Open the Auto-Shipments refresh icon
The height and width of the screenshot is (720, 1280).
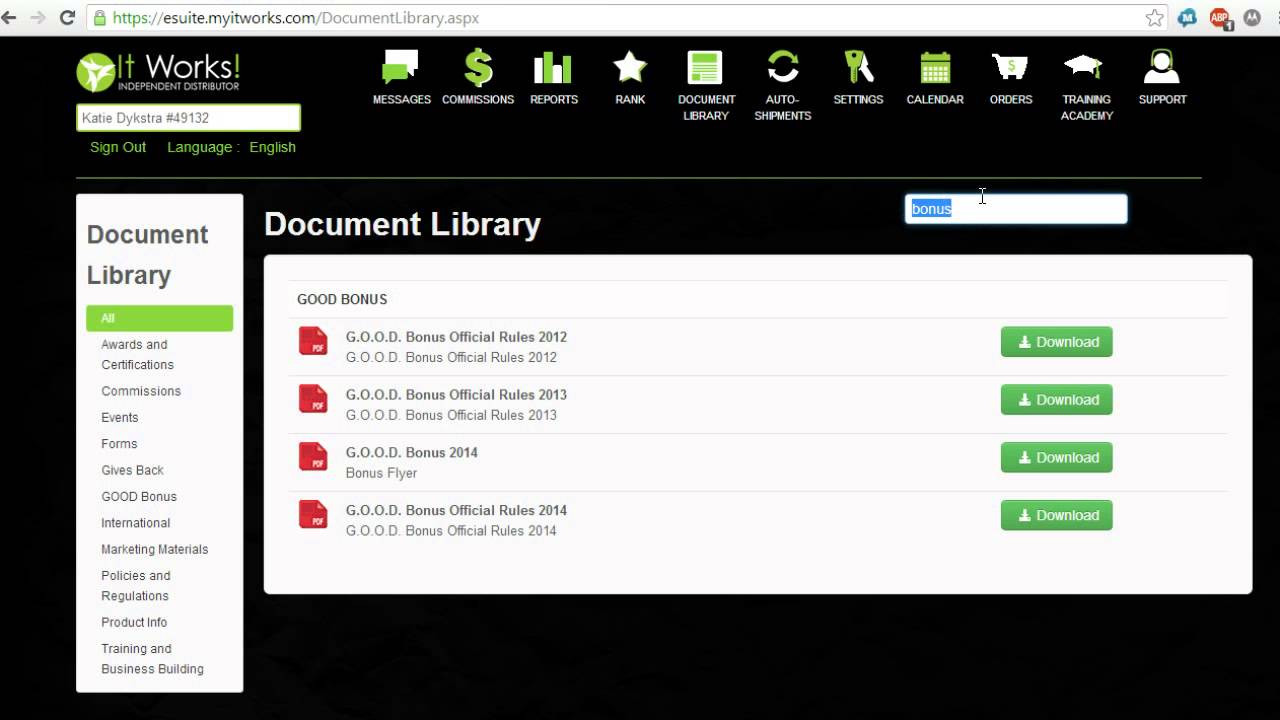(x=782, y=67)
